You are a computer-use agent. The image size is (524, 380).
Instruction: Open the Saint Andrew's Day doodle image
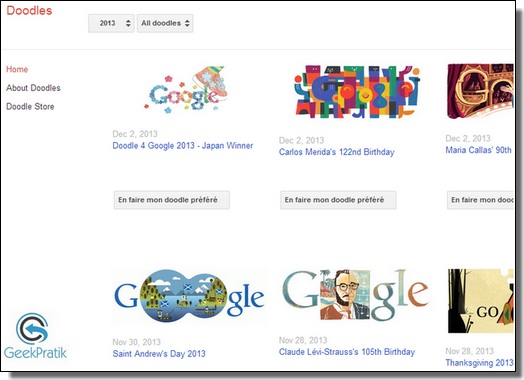189,296
